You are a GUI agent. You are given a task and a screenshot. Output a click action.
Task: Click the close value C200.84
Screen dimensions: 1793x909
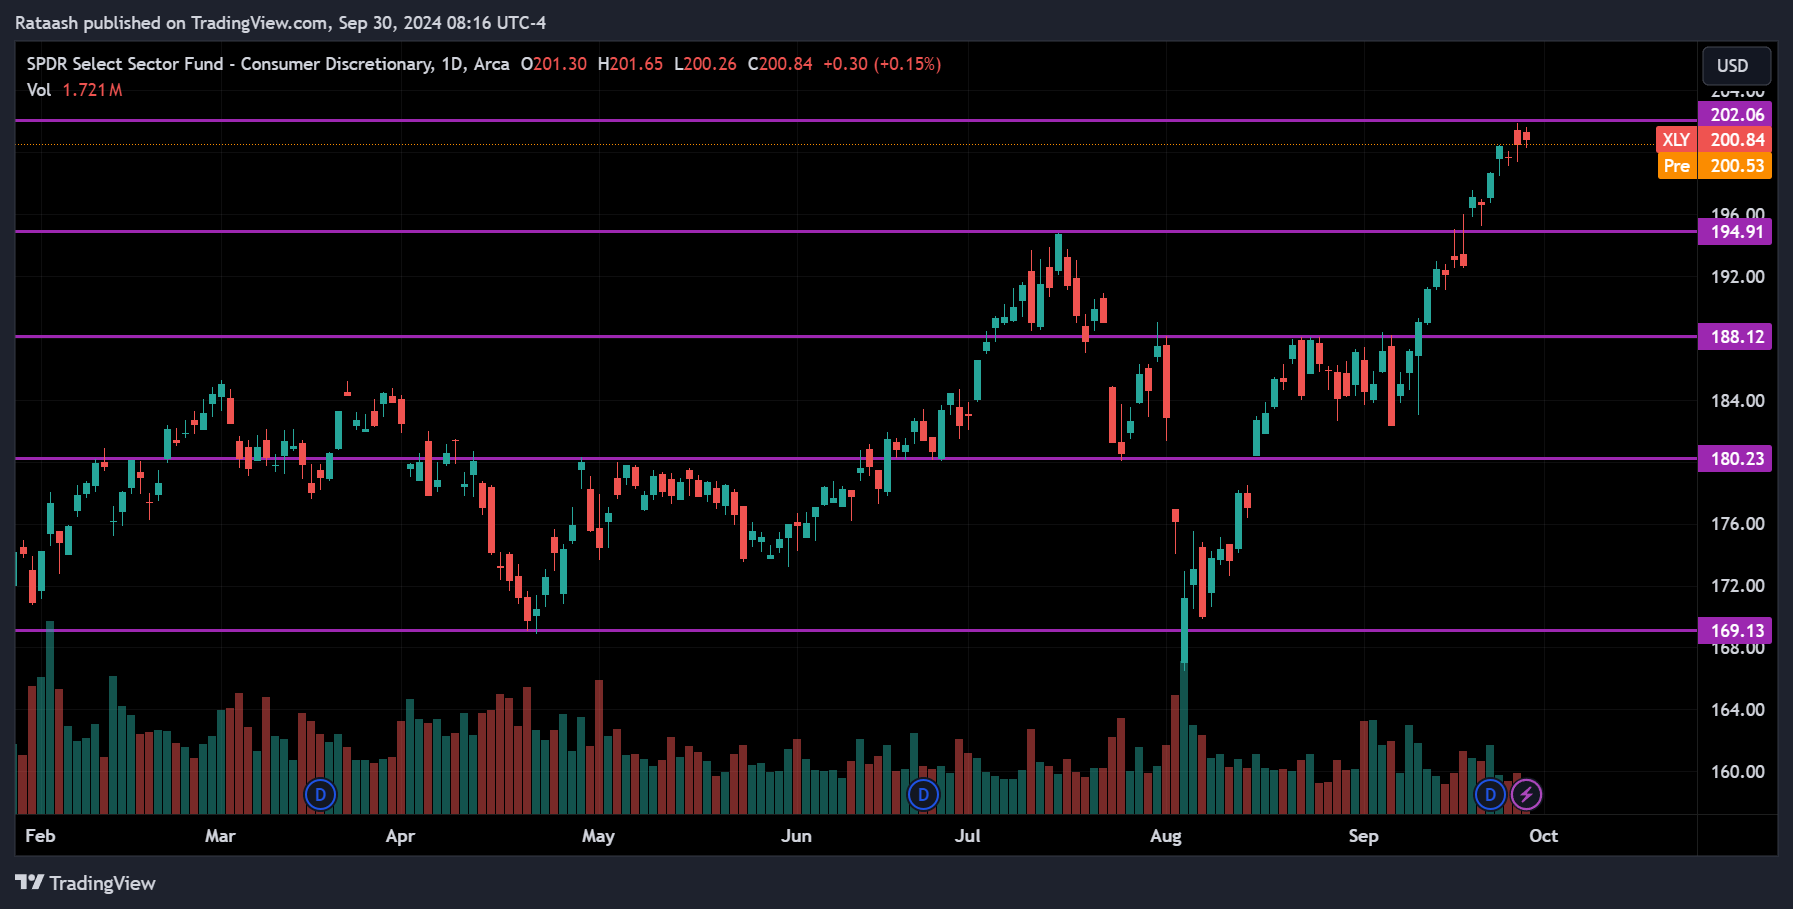point(780,64)
